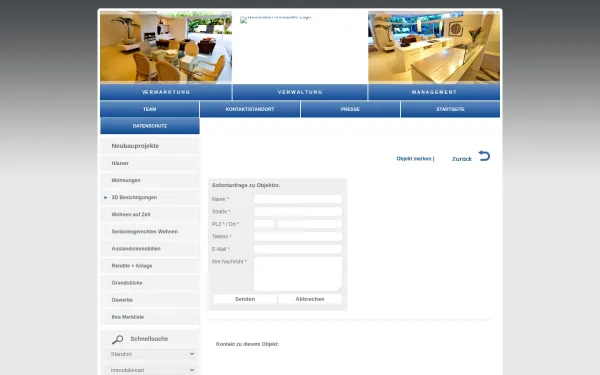Click Objekt merken link
Screen dimensions: 600x375
pos(414,158)
